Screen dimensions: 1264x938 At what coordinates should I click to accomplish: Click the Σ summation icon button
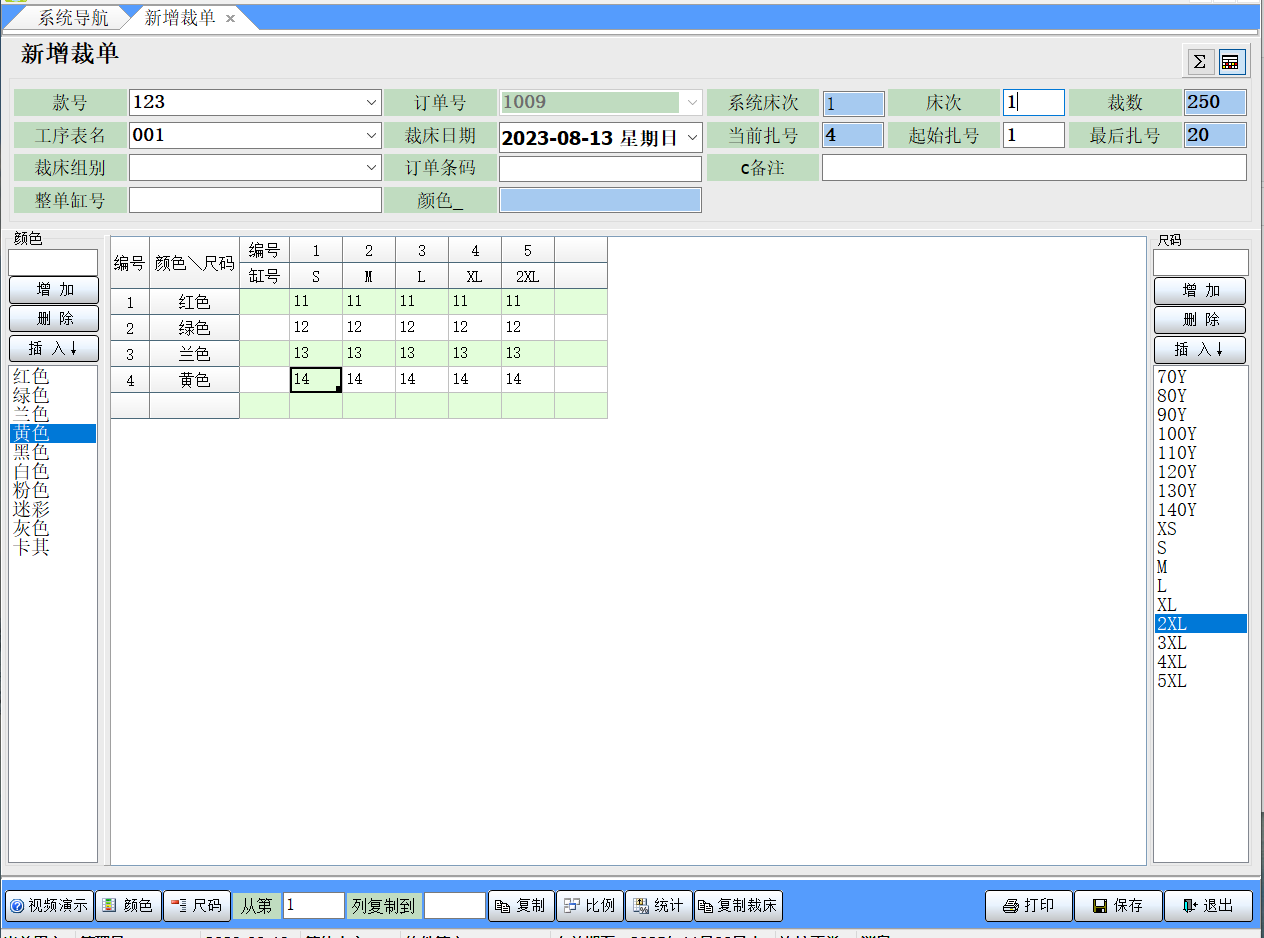pos(1199,62)
